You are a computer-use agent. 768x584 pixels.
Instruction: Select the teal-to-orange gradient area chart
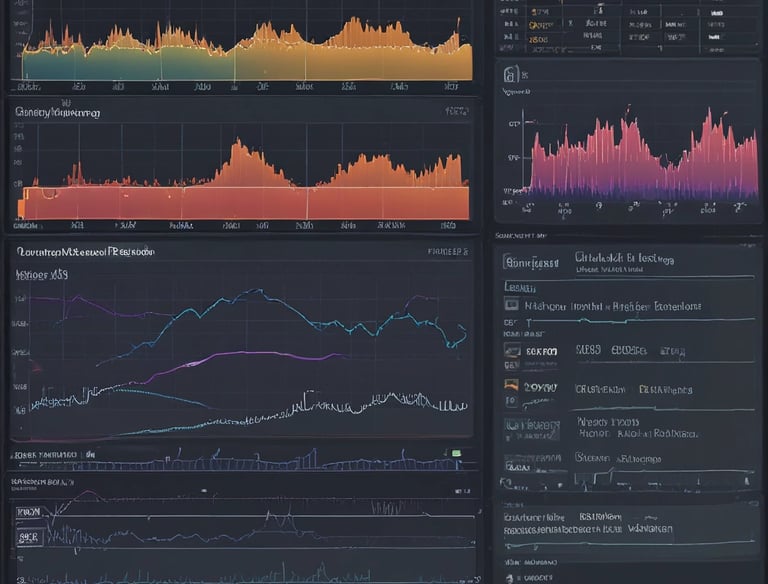coord(247,49)
